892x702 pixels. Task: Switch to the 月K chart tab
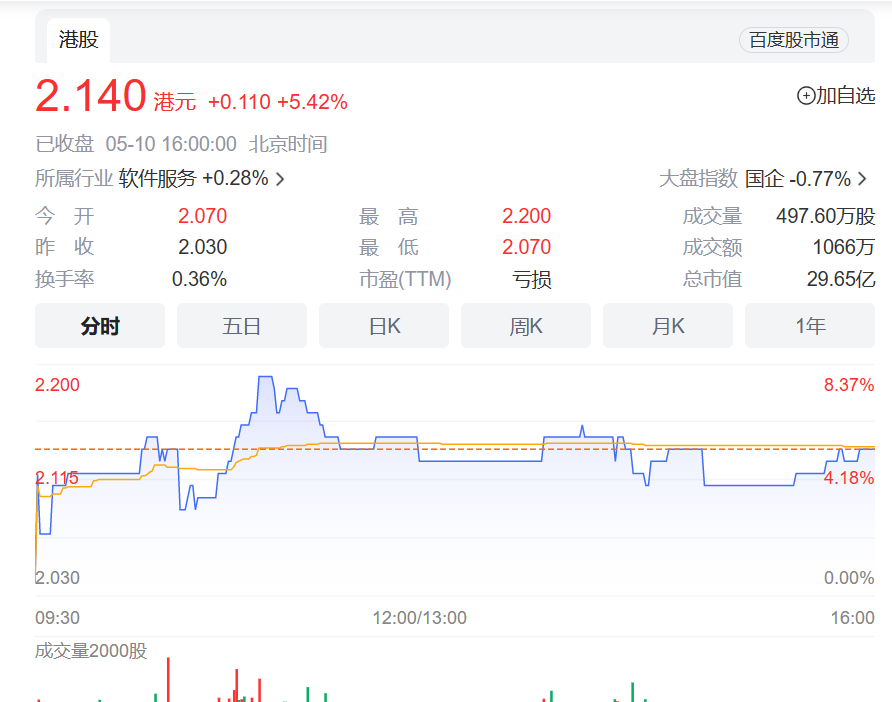click(668, 326)
